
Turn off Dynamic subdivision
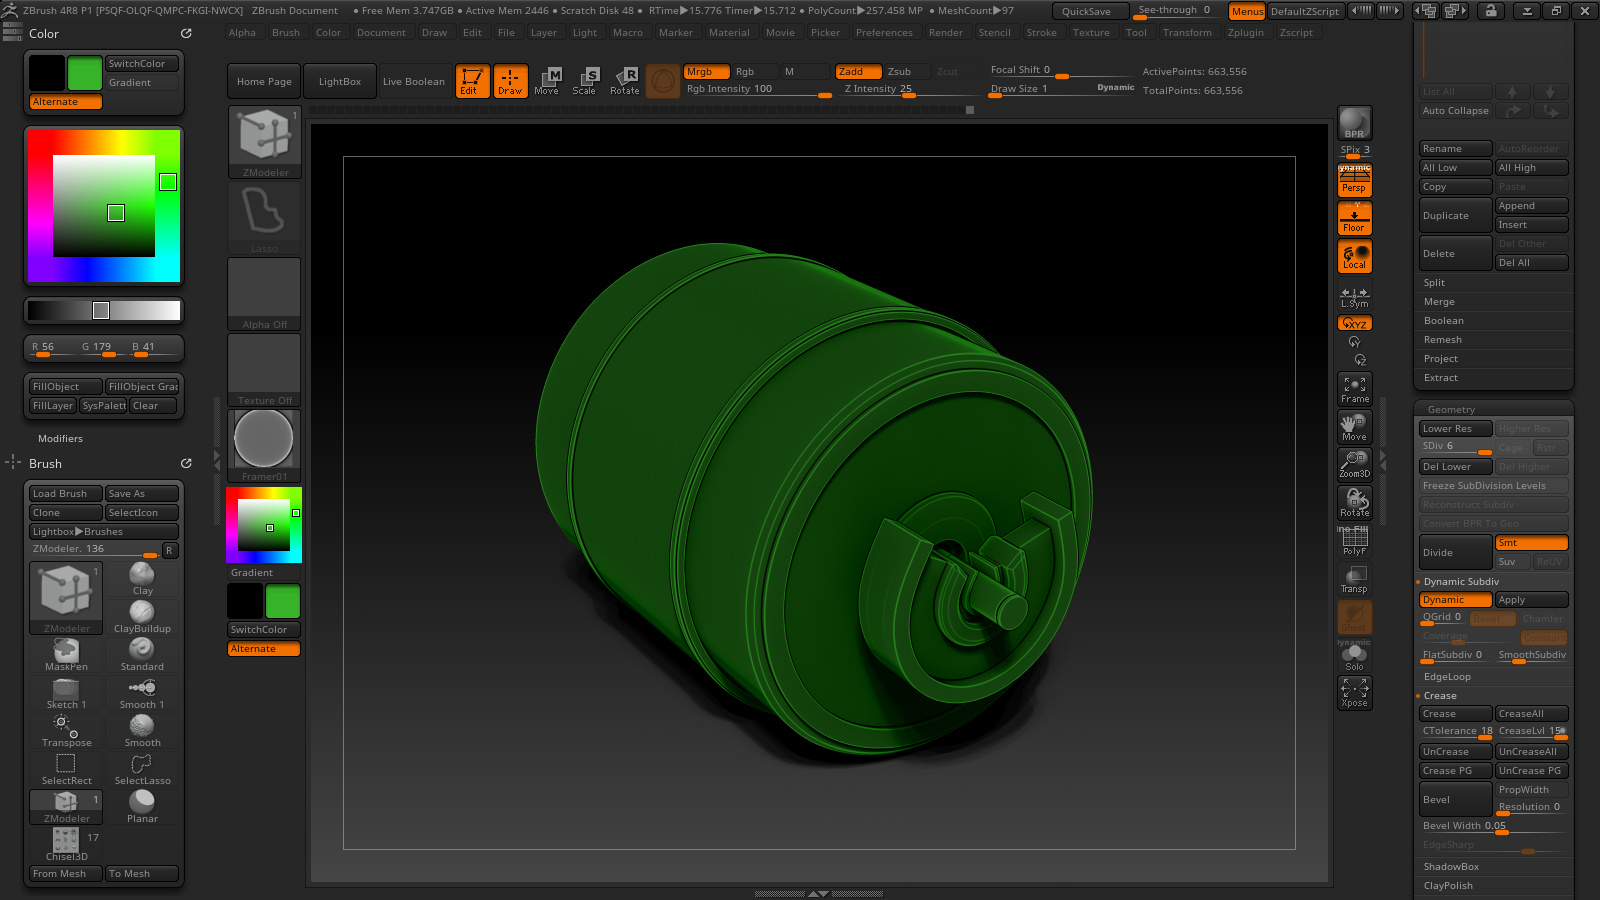pyautogui.click(x=1455, y=600)
